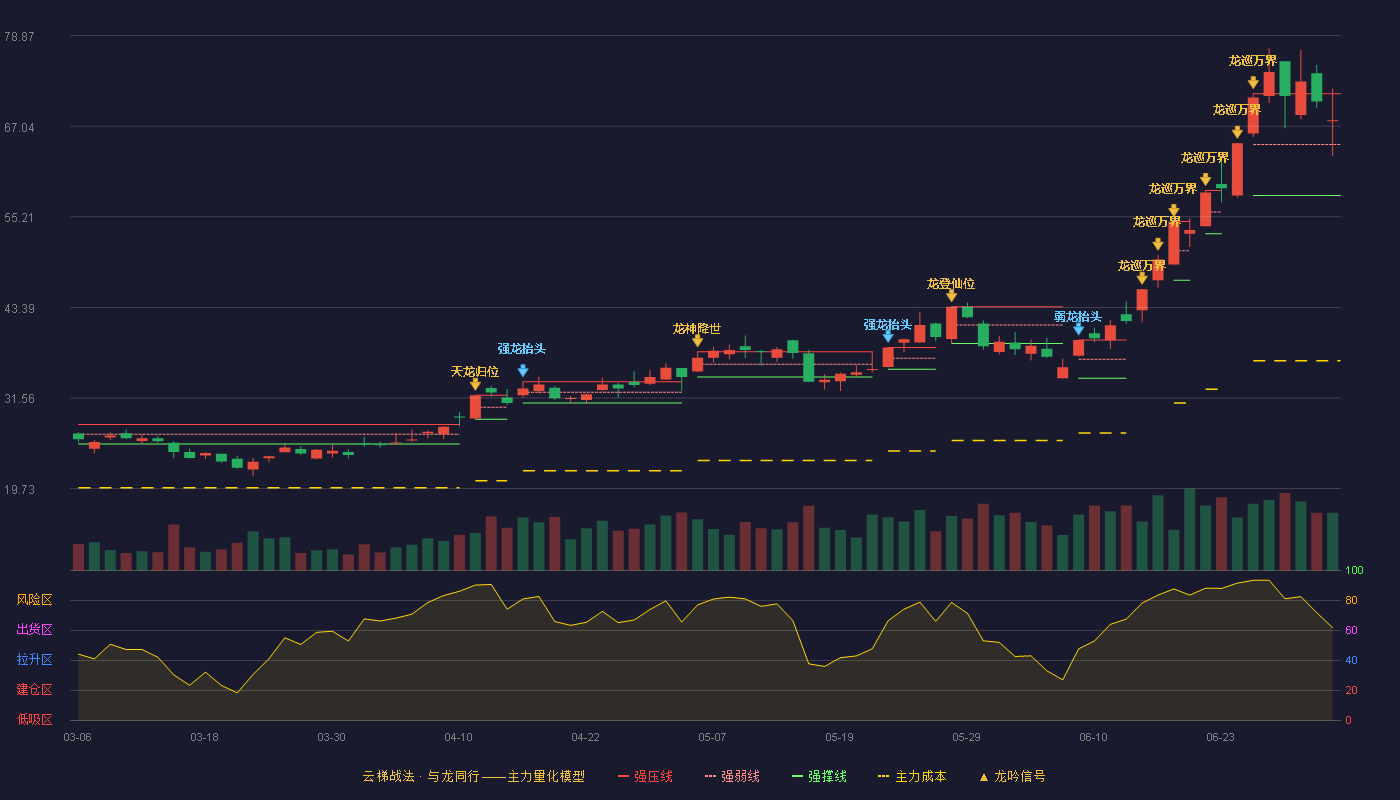Select the yellow arrow below 龙神降世
The height and width of the screenshot is (800, 1400).
pos(697,341)
